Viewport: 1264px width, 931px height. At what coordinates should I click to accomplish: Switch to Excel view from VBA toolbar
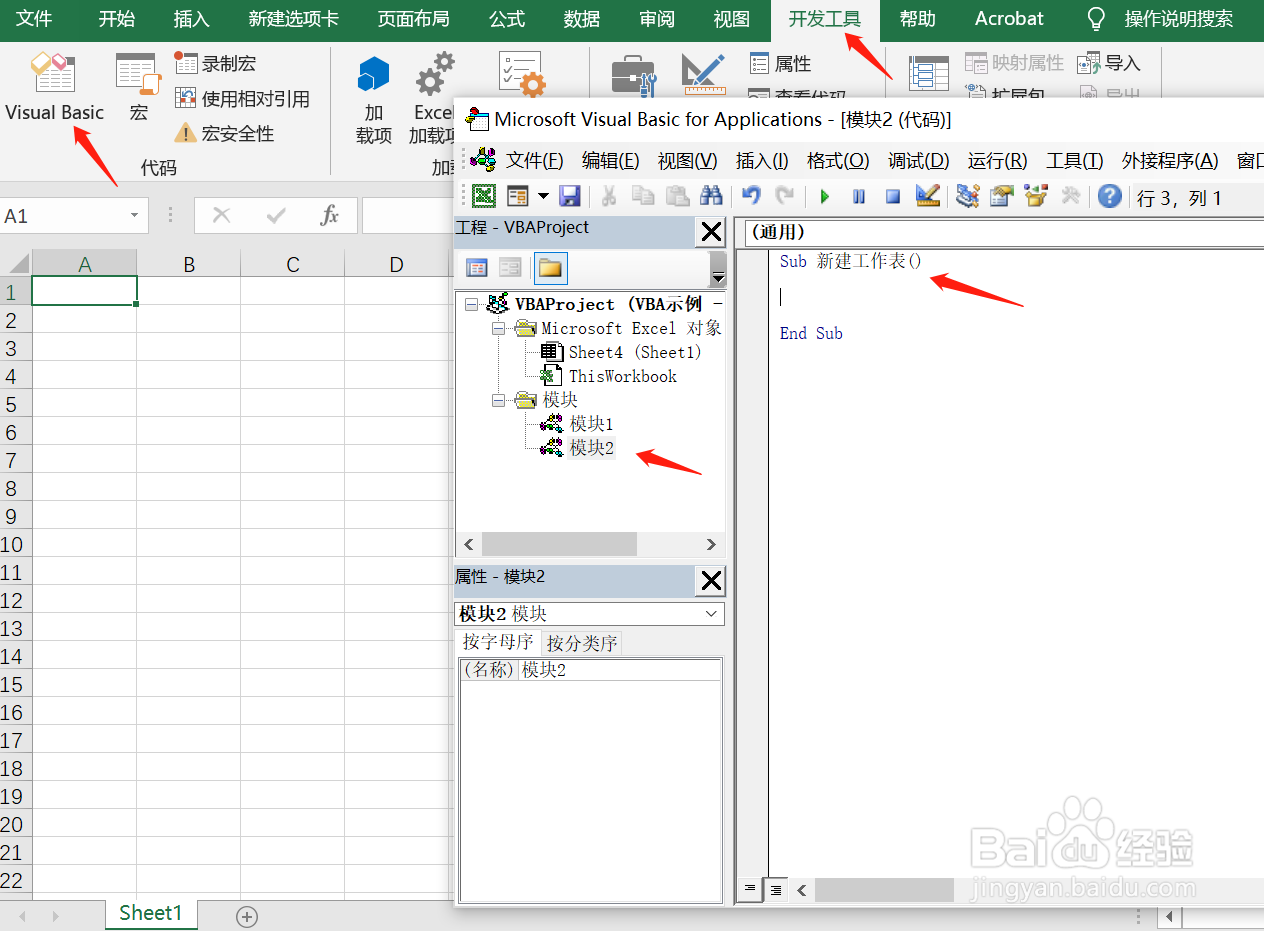[483, 196]
